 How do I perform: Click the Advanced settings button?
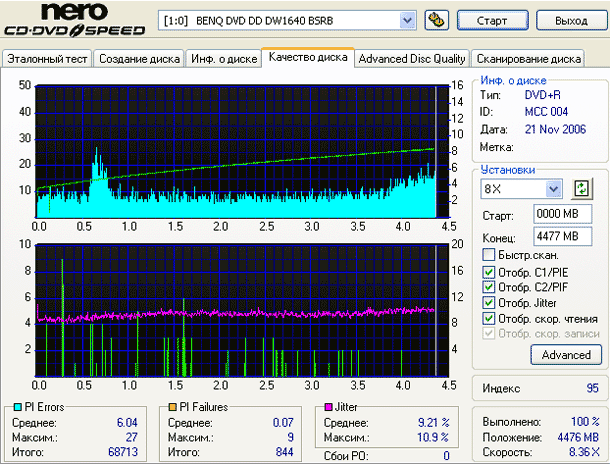coord(566,354)
